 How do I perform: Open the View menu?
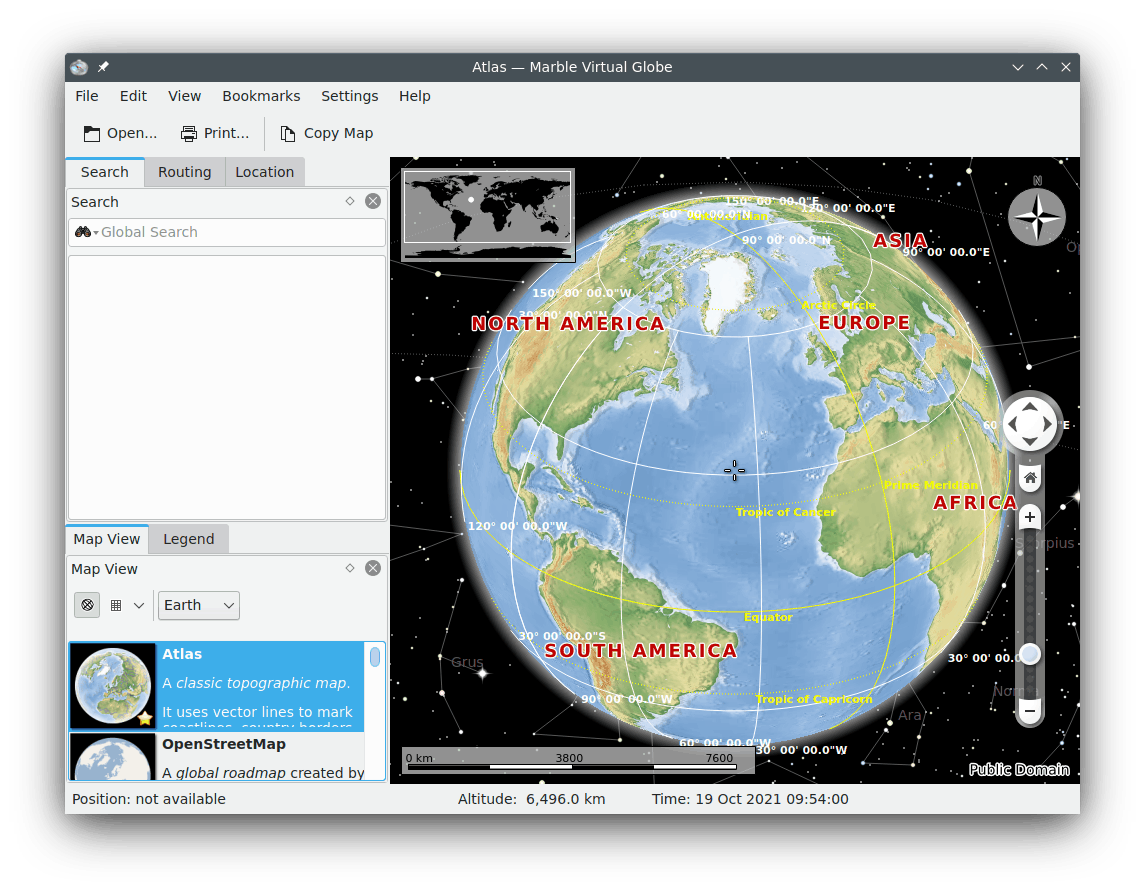click(x=184, y=96)
